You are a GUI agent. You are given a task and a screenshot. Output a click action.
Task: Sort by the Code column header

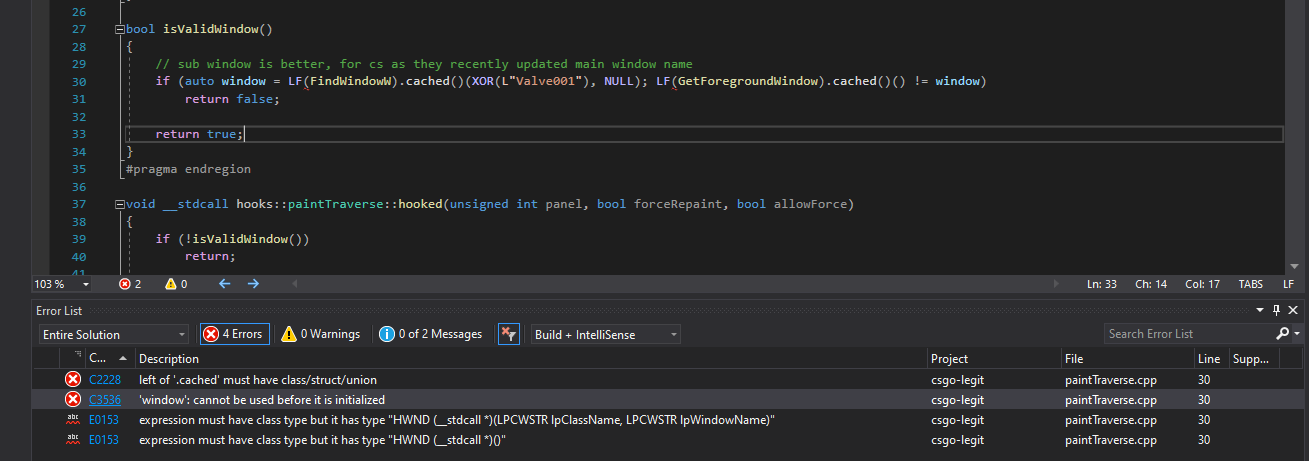click(x=110, y=358)
